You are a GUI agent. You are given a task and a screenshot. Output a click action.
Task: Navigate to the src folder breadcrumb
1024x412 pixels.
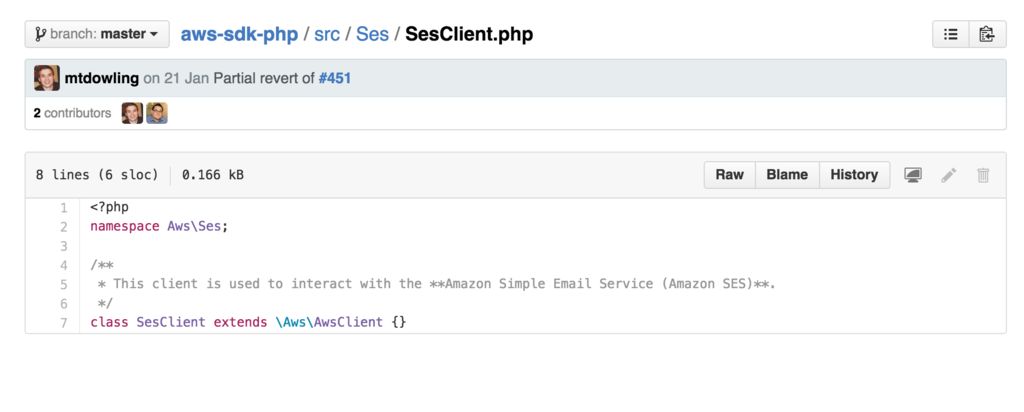click(x=327, y=34)
